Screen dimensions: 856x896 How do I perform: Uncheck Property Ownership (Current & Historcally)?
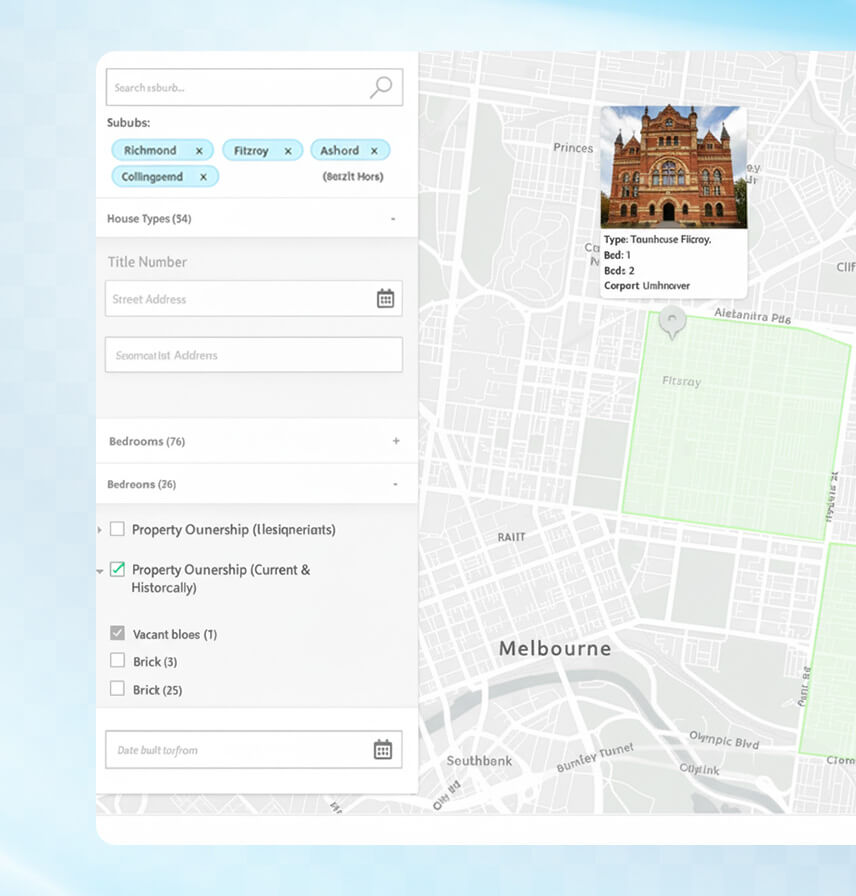point(117,569)
